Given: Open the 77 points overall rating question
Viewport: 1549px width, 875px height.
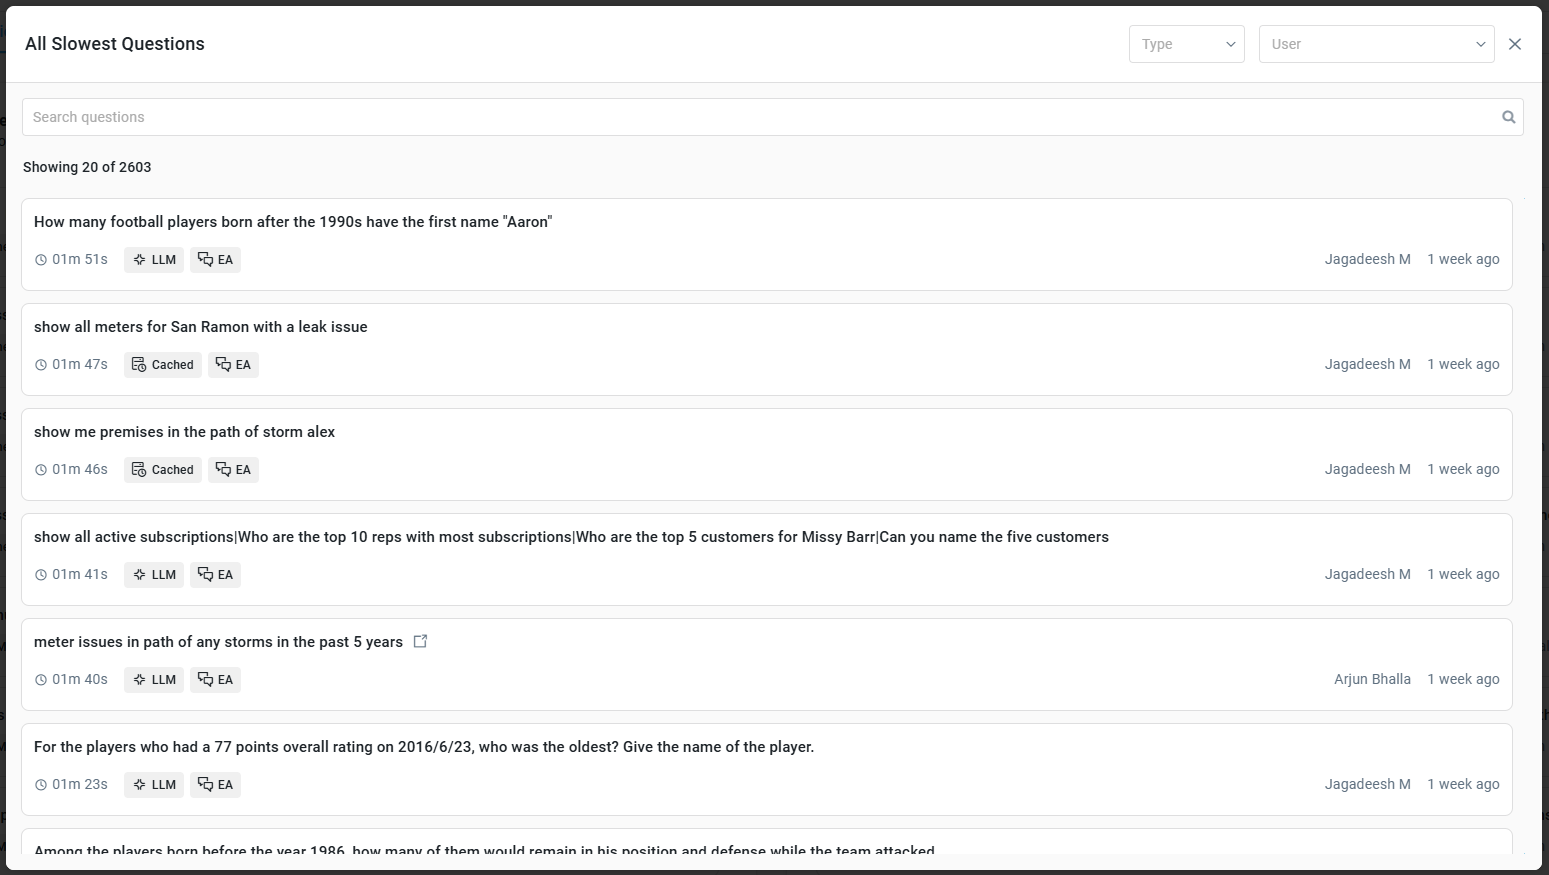Looking at the screenshot, I should 424,747.
